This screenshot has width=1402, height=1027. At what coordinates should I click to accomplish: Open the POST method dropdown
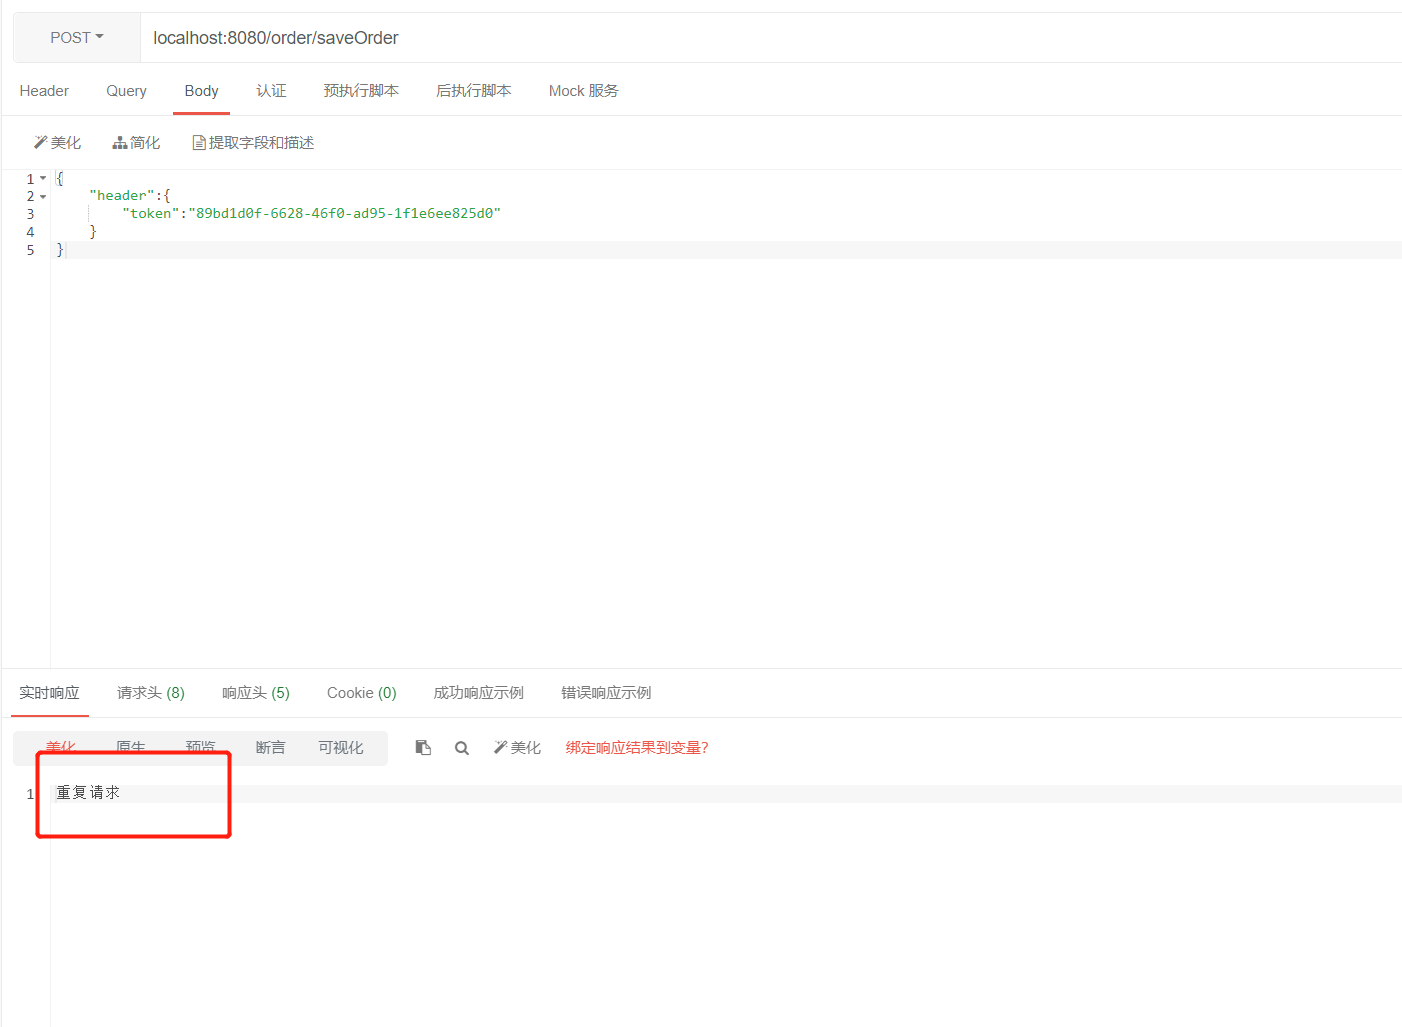click(77, 38)
